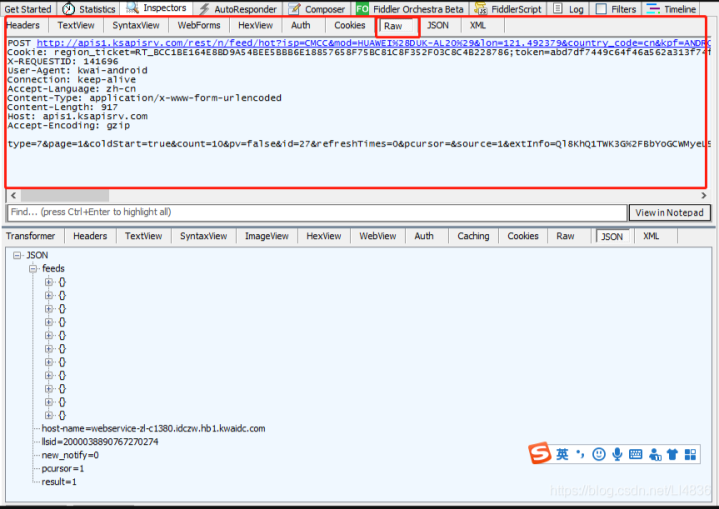Open the Sogou toolbox grid icon

coord(690,454)
